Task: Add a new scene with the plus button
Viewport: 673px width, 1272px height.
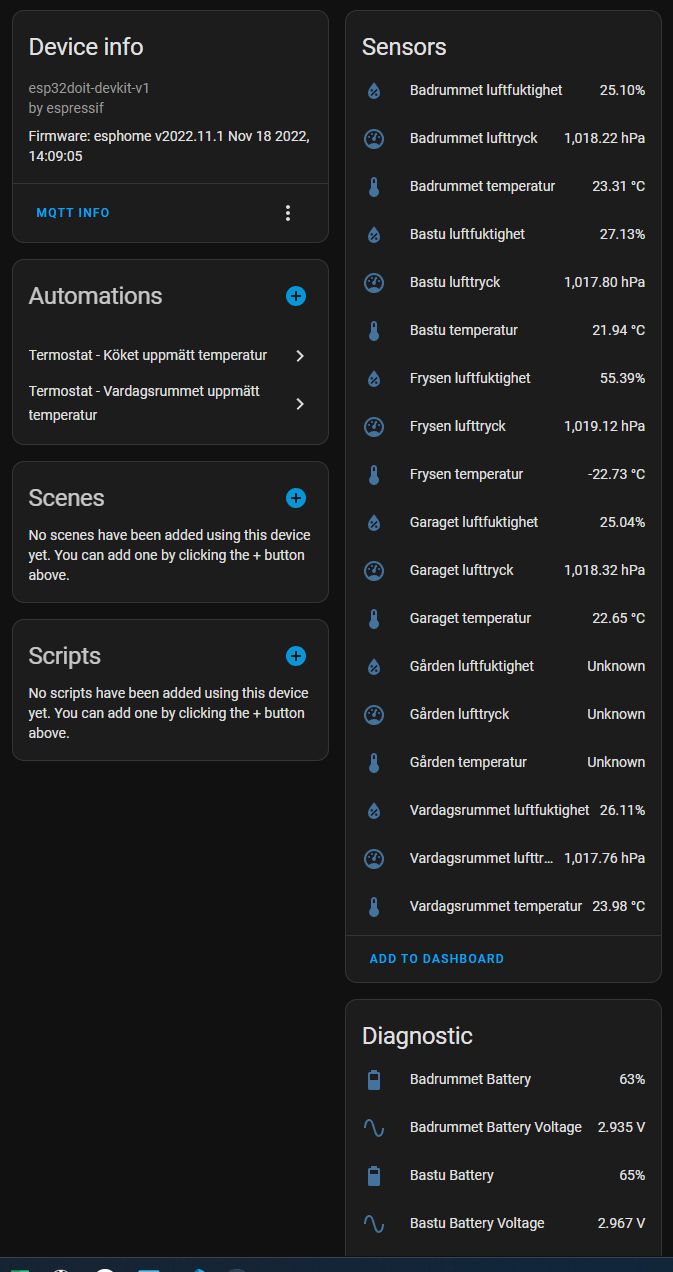Action: click(296, 497)
